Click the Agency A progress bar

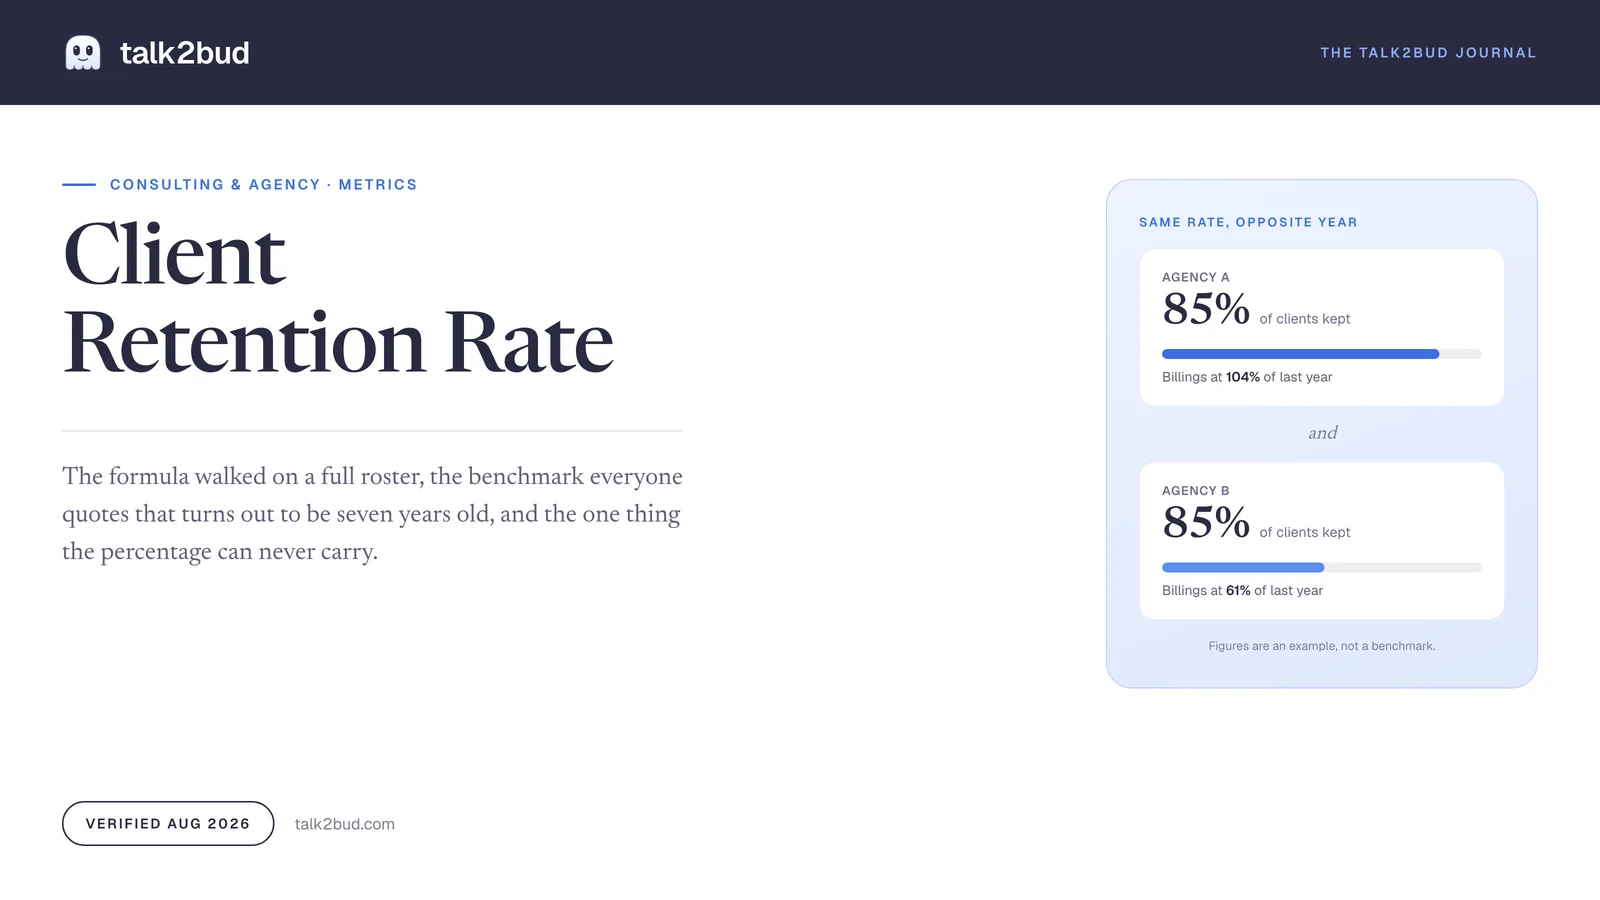coord(1321,354)
